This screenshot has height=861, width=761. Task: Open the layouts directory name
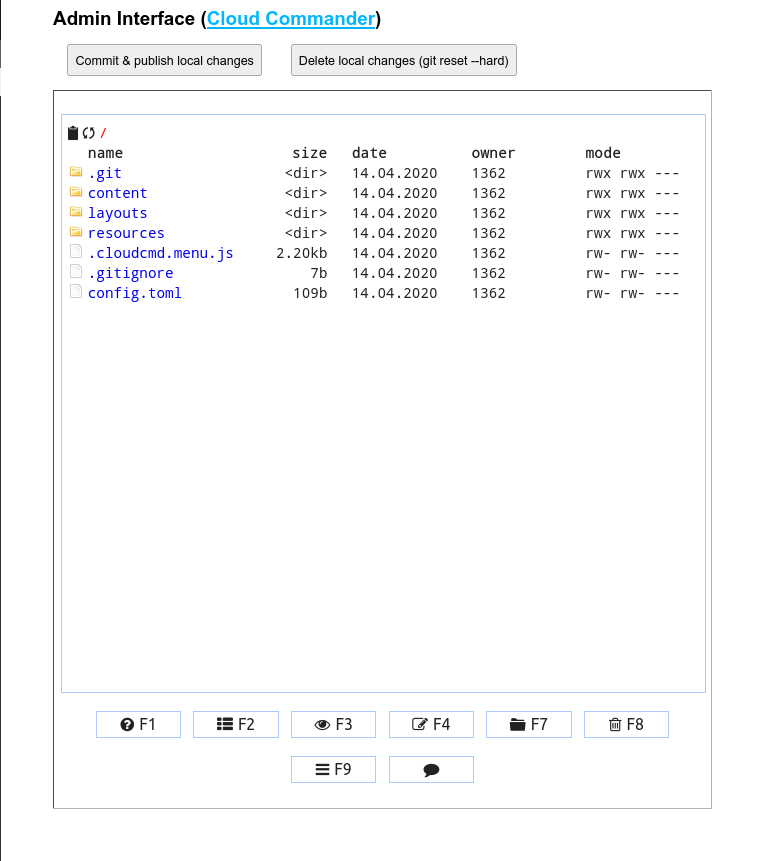pyautogui.click(x=117, y=213)
